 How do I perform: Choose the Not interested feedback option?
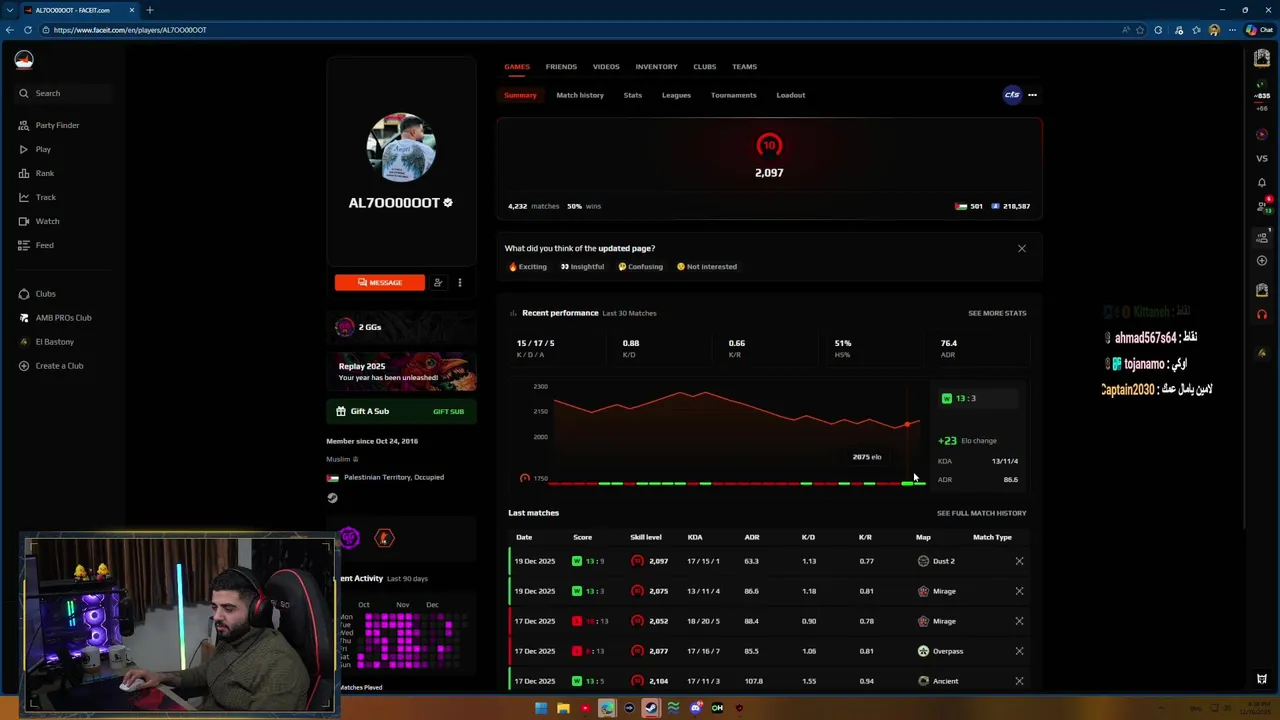pos(707,267)
